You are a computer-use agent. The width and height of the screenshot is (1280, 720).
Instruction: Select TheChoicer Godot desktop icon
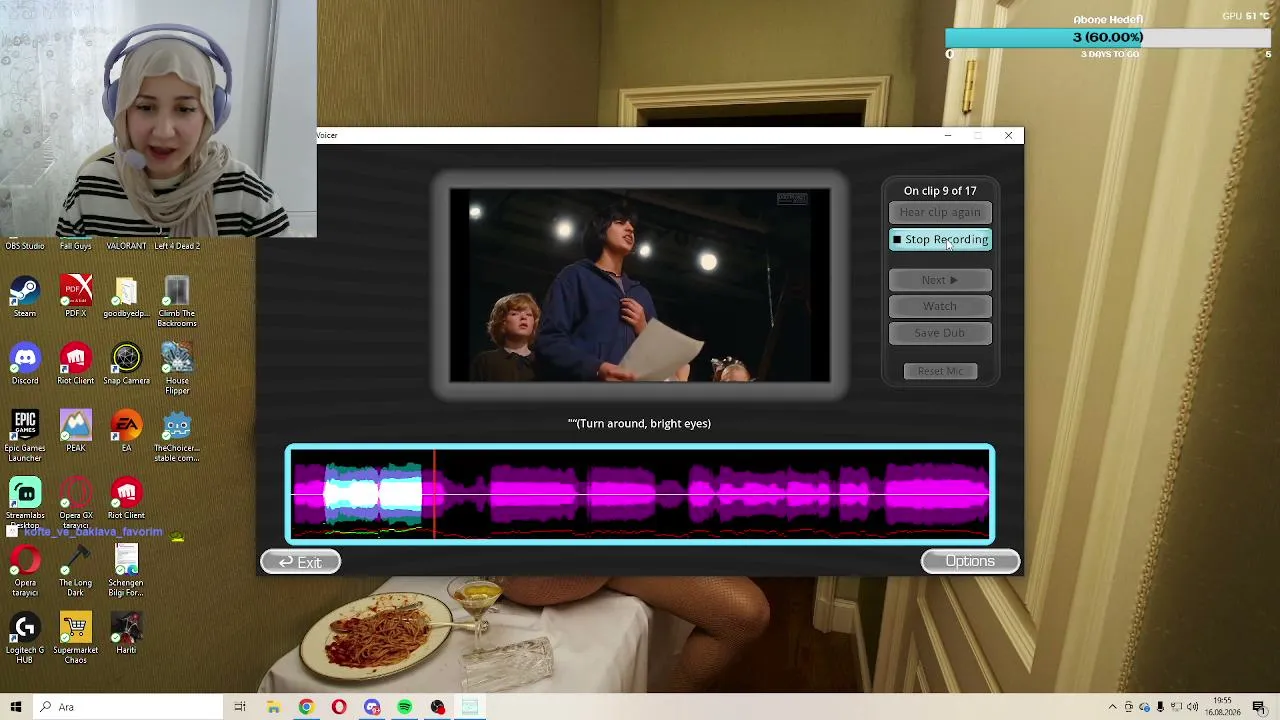(x=177, y=436)
